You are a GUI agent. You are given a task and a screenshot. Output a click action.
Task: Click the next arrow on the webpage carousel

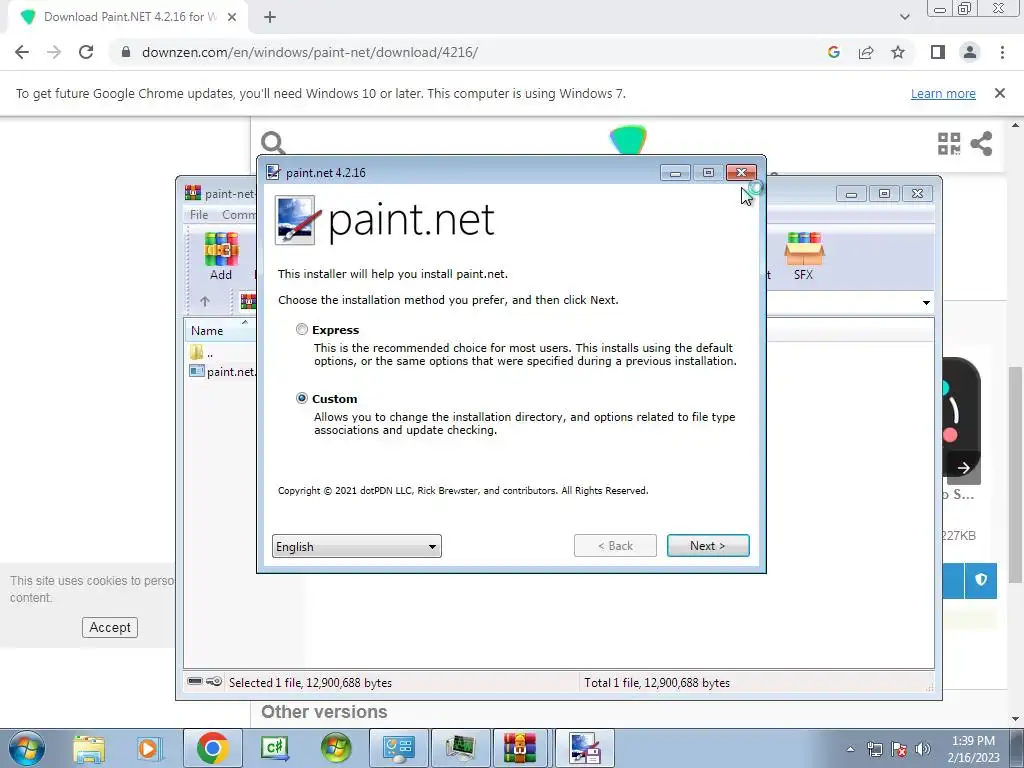point(964,468)
